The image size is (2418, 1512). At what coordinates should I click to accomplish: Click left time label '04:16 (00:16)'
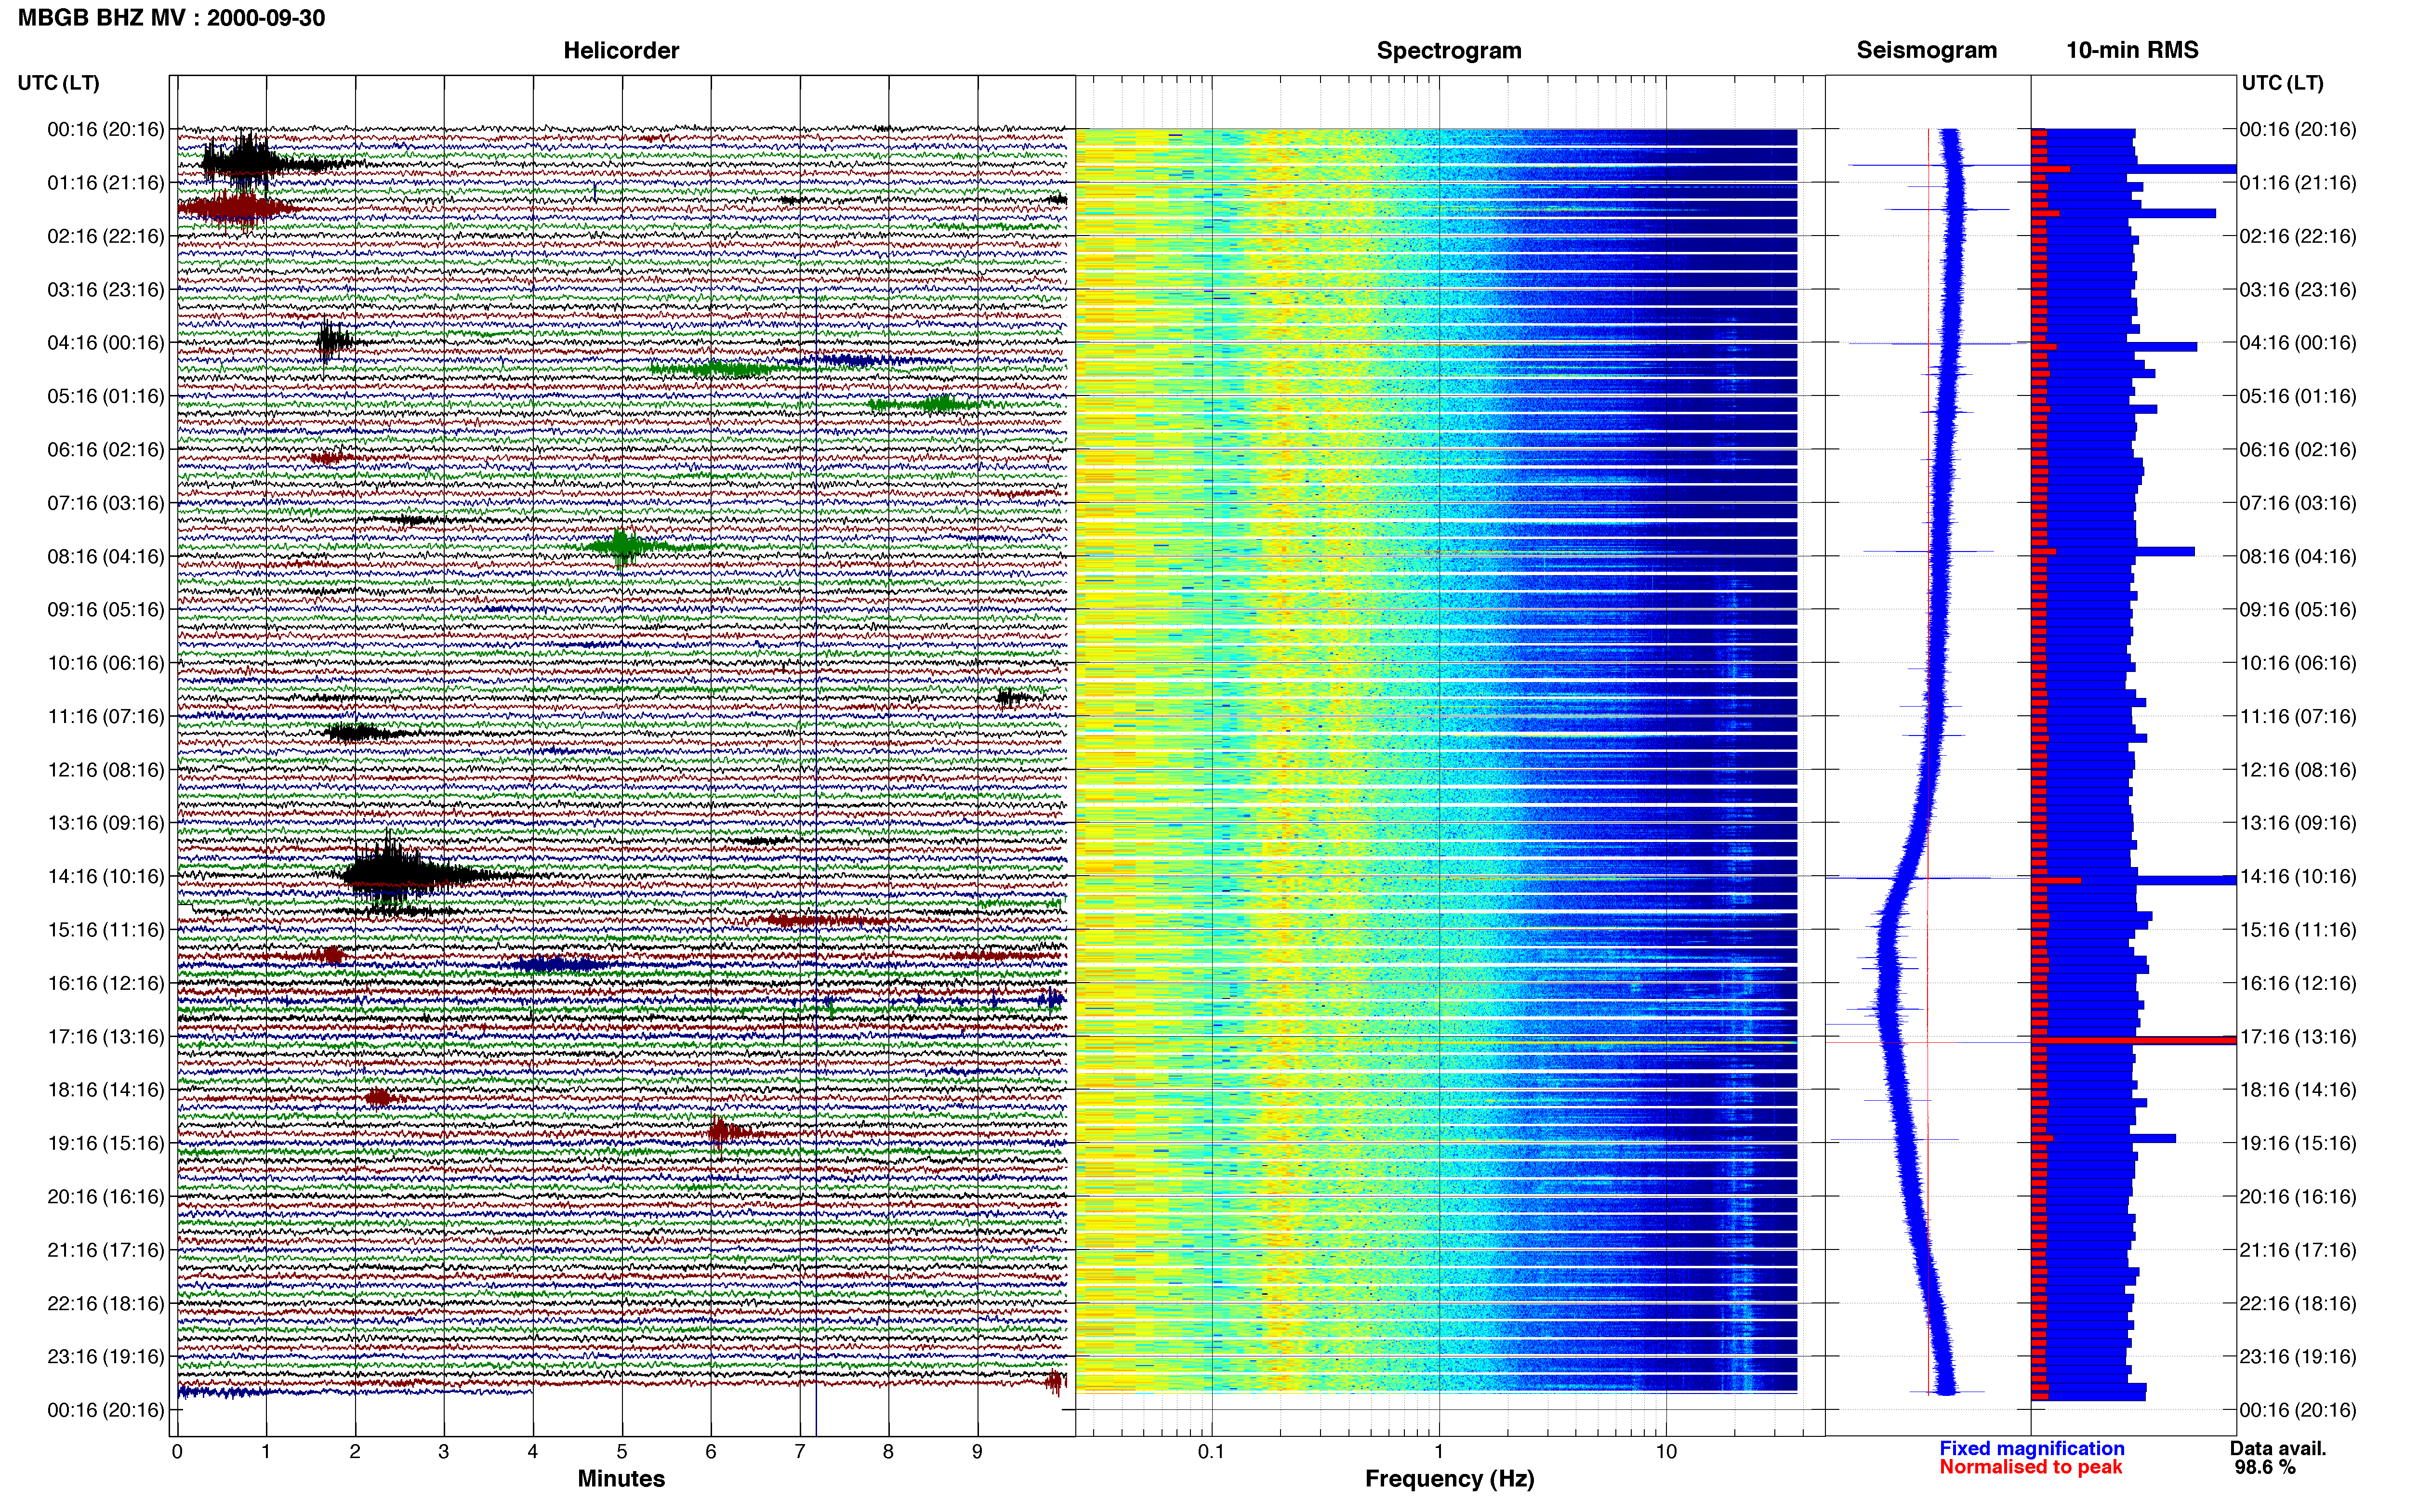[106, 343]
